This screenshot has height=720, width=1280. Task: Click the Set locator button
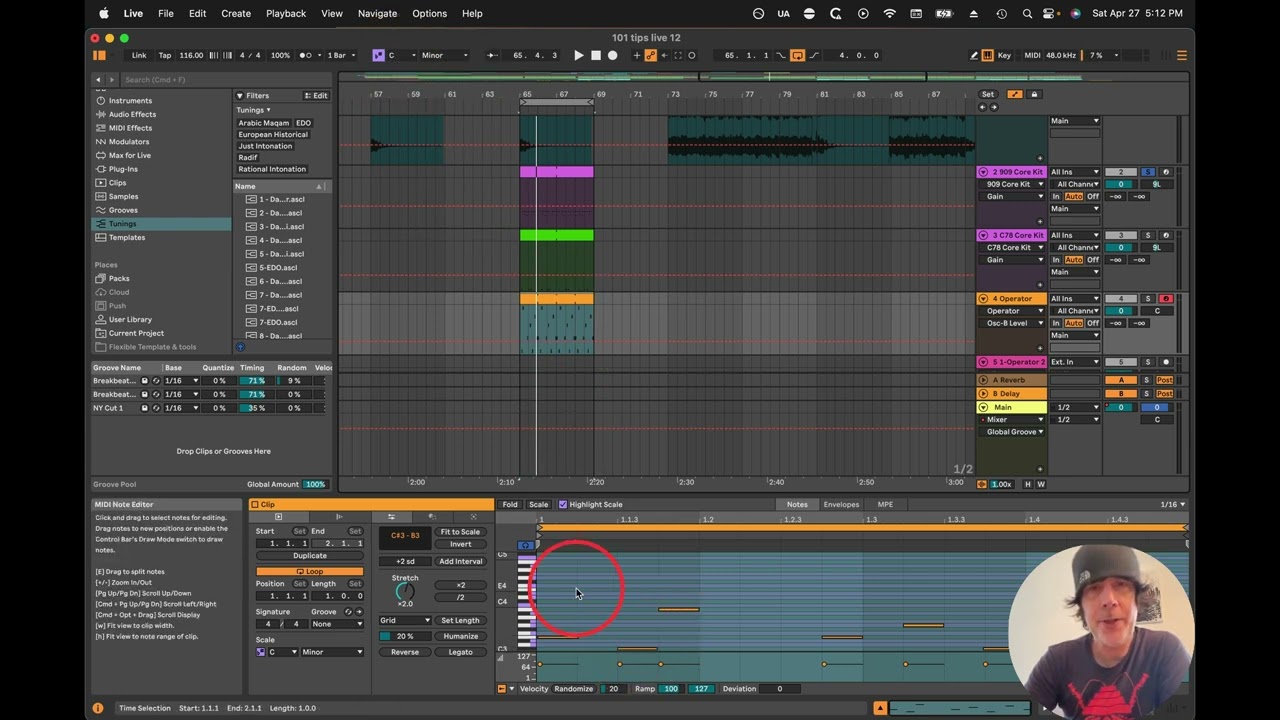point(987,94)
